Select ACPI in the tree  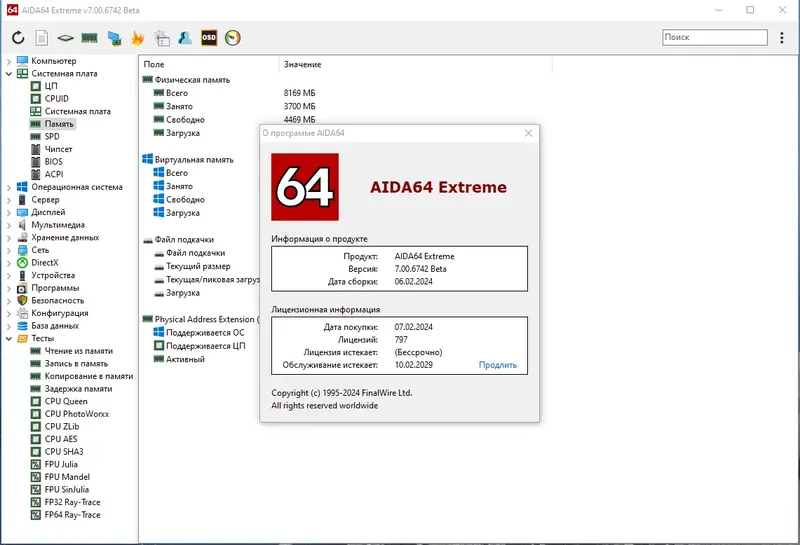[54, 174]
